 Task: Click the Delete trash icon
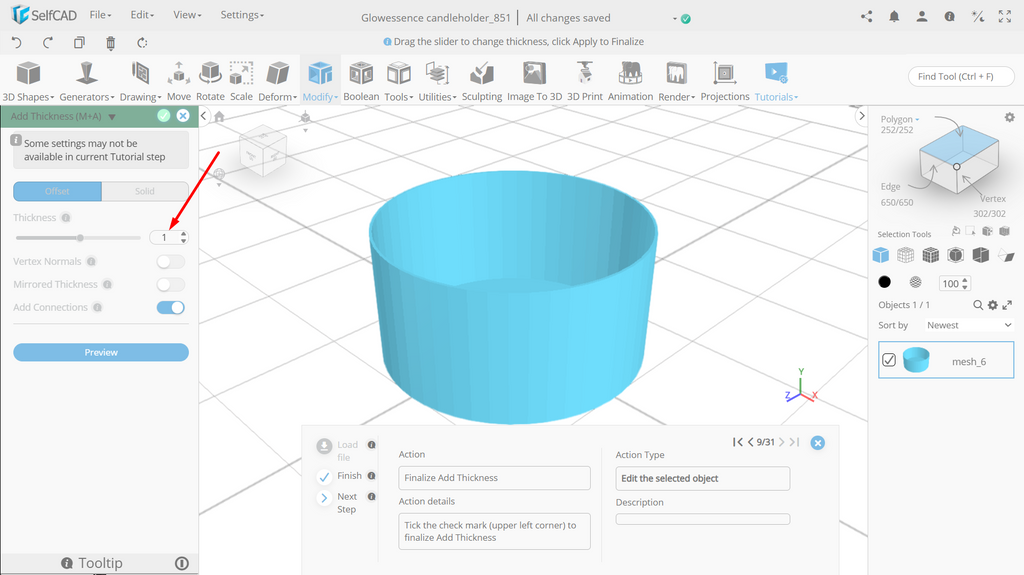click(110, 43)
